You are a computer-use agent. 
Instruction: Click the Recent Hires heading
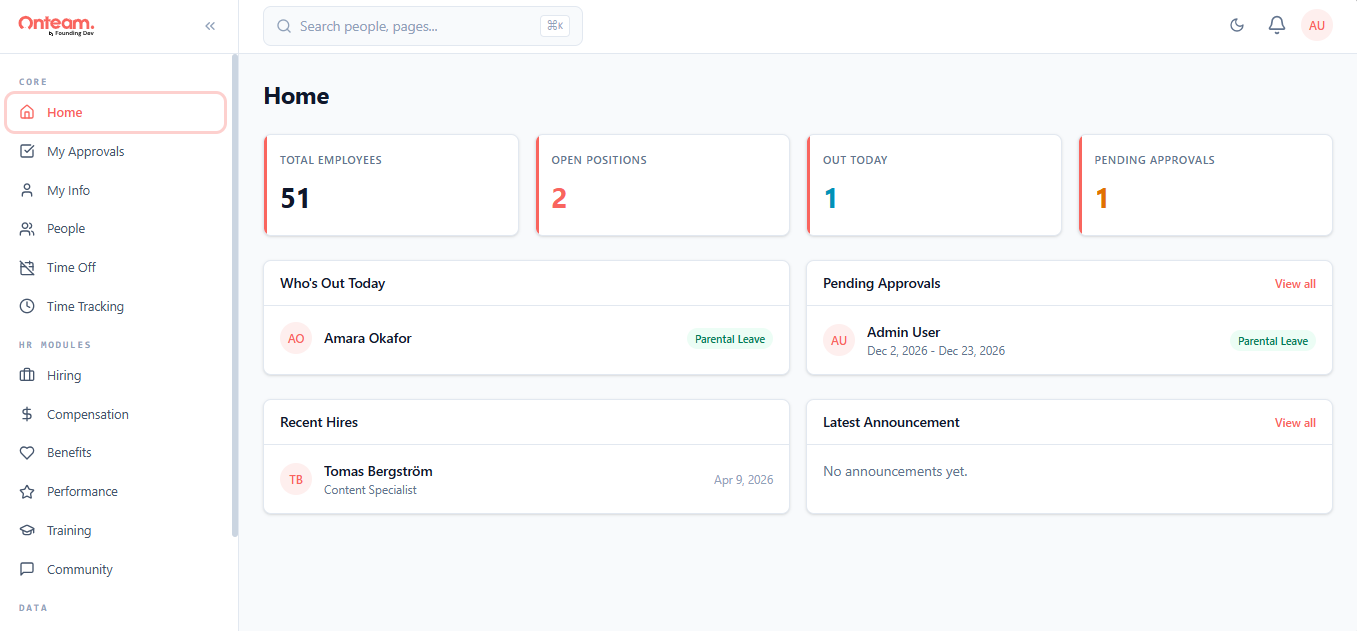pos(319,422)
